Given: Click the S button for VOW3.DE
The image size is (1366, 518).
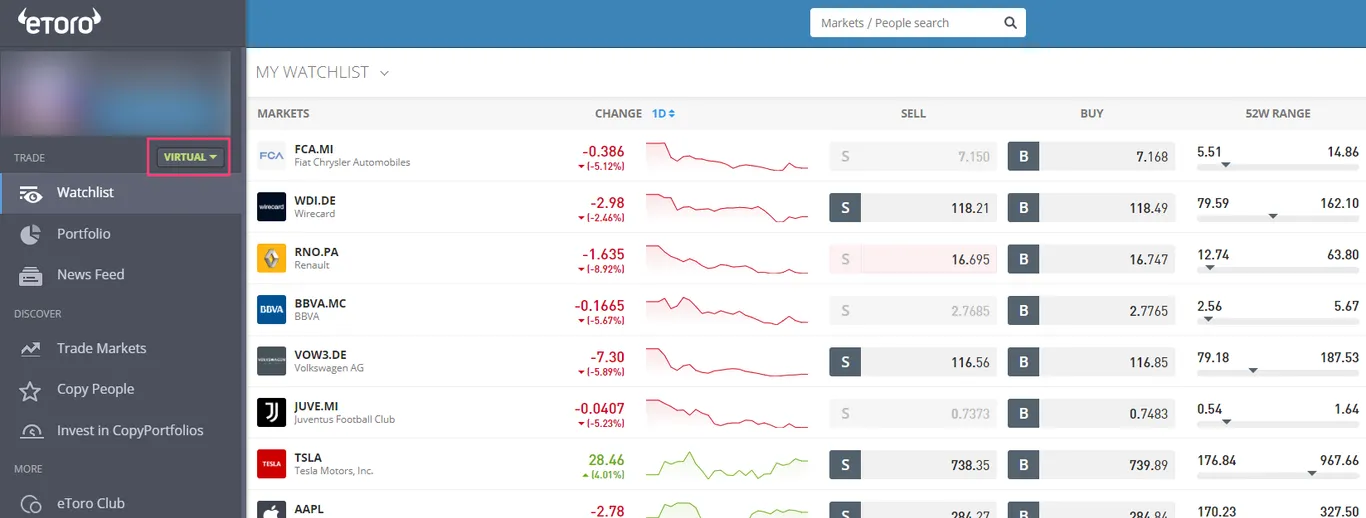Looking at the screenshot, I should 845,363.
